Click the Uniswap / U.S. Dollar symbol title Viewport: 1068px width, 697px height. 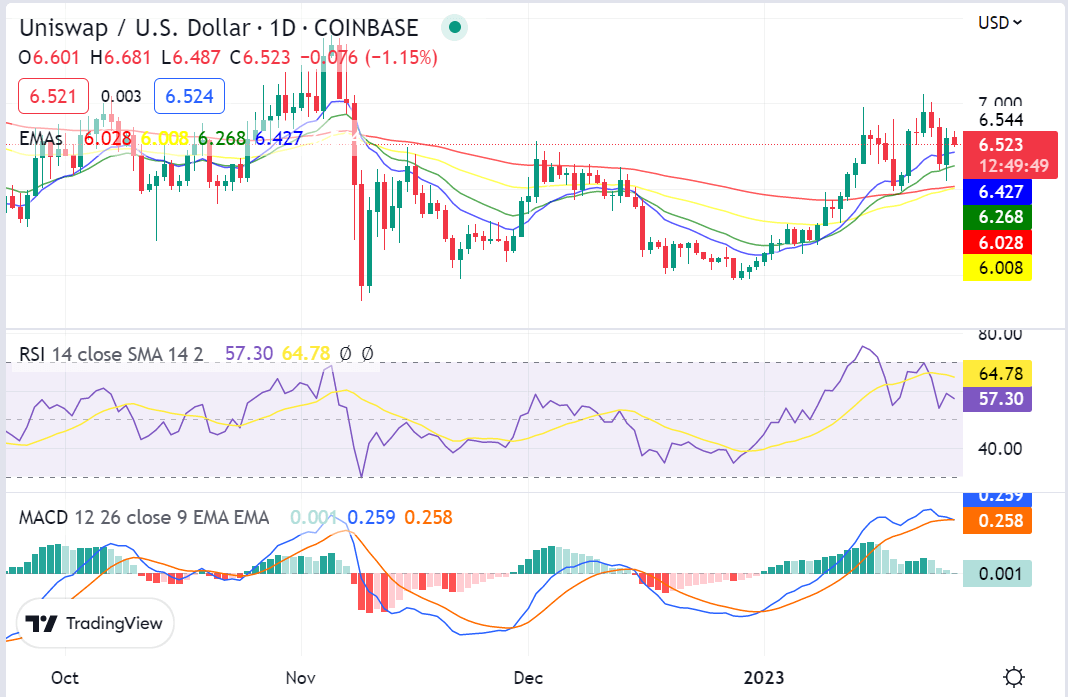[219, 28]
